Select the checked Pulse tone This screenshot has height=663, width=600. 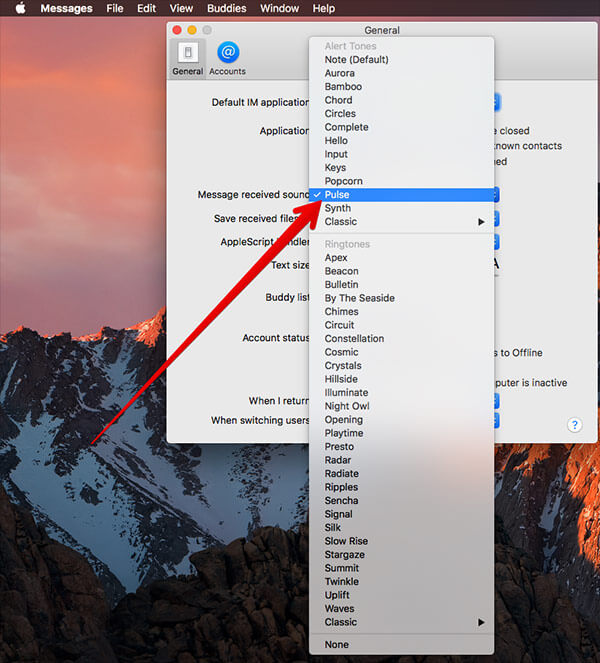(x=401, y=195)
